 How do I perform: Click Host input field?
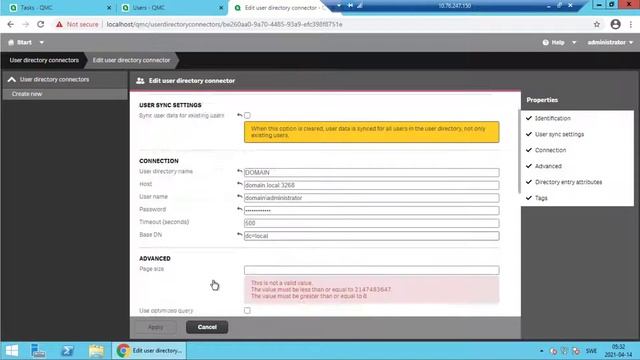click(371, 185)
